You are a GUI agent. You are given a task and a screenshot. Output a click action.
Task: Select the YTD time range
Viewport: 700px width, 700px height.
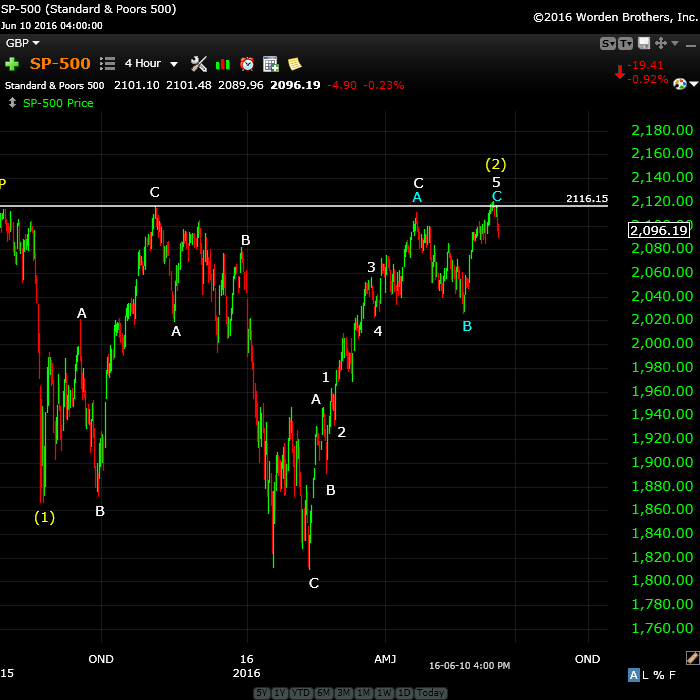click(300, 693)
